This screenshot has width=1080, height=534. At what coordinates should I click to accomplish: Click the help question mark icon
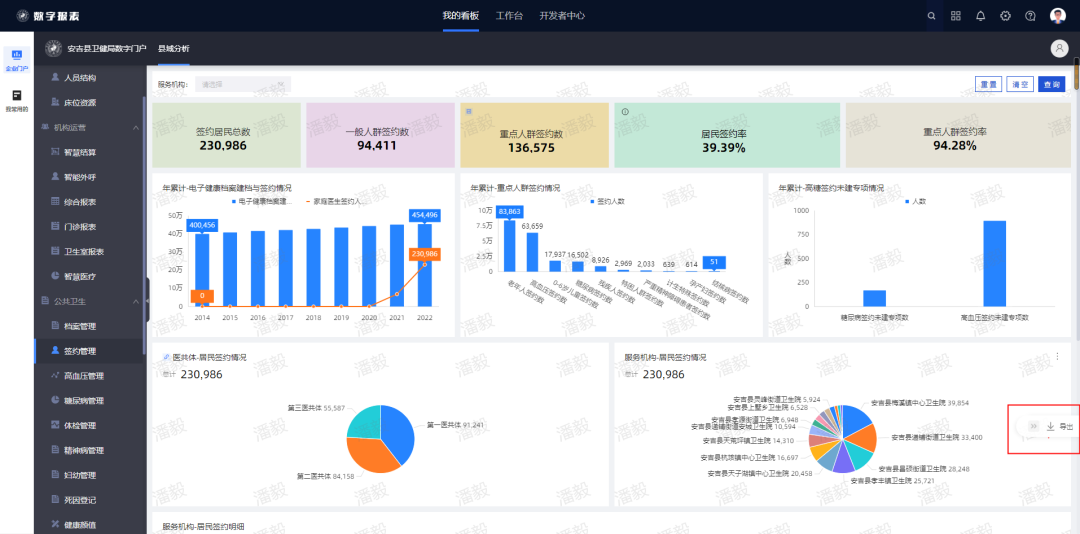(1030, 16)
